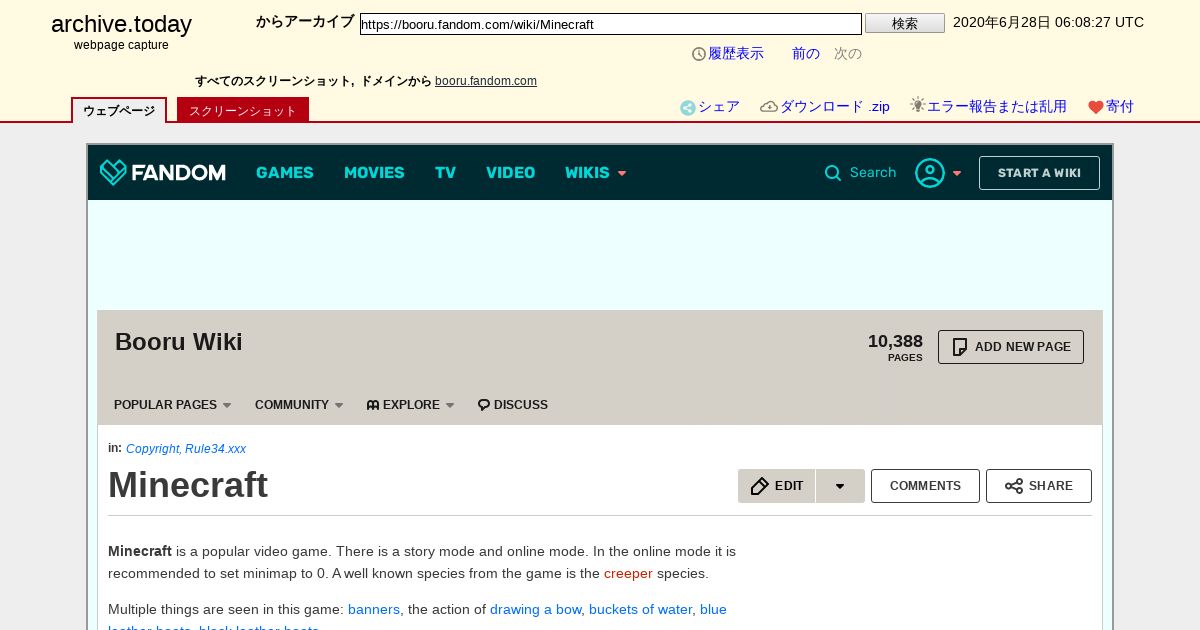Click the cloud download icon
The height and width of the screenshot is (630, 1200).
(x=769, y=107)
